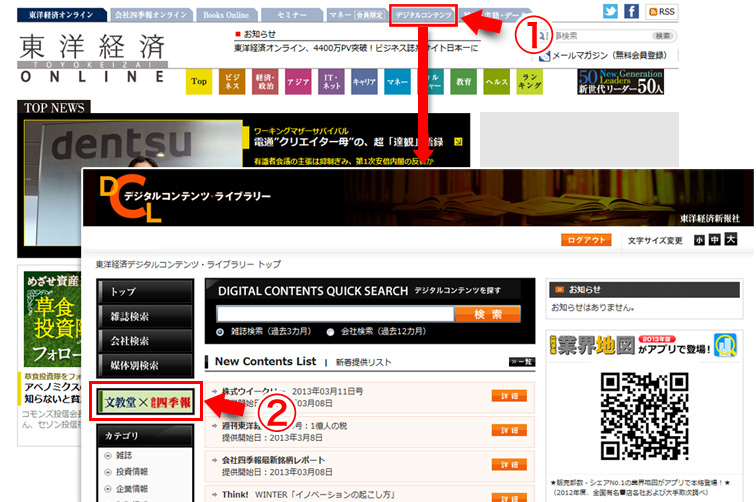This screenshot has height=502, width=756.
Task: Select the 企業情報 category item
Action: [132, 488]
